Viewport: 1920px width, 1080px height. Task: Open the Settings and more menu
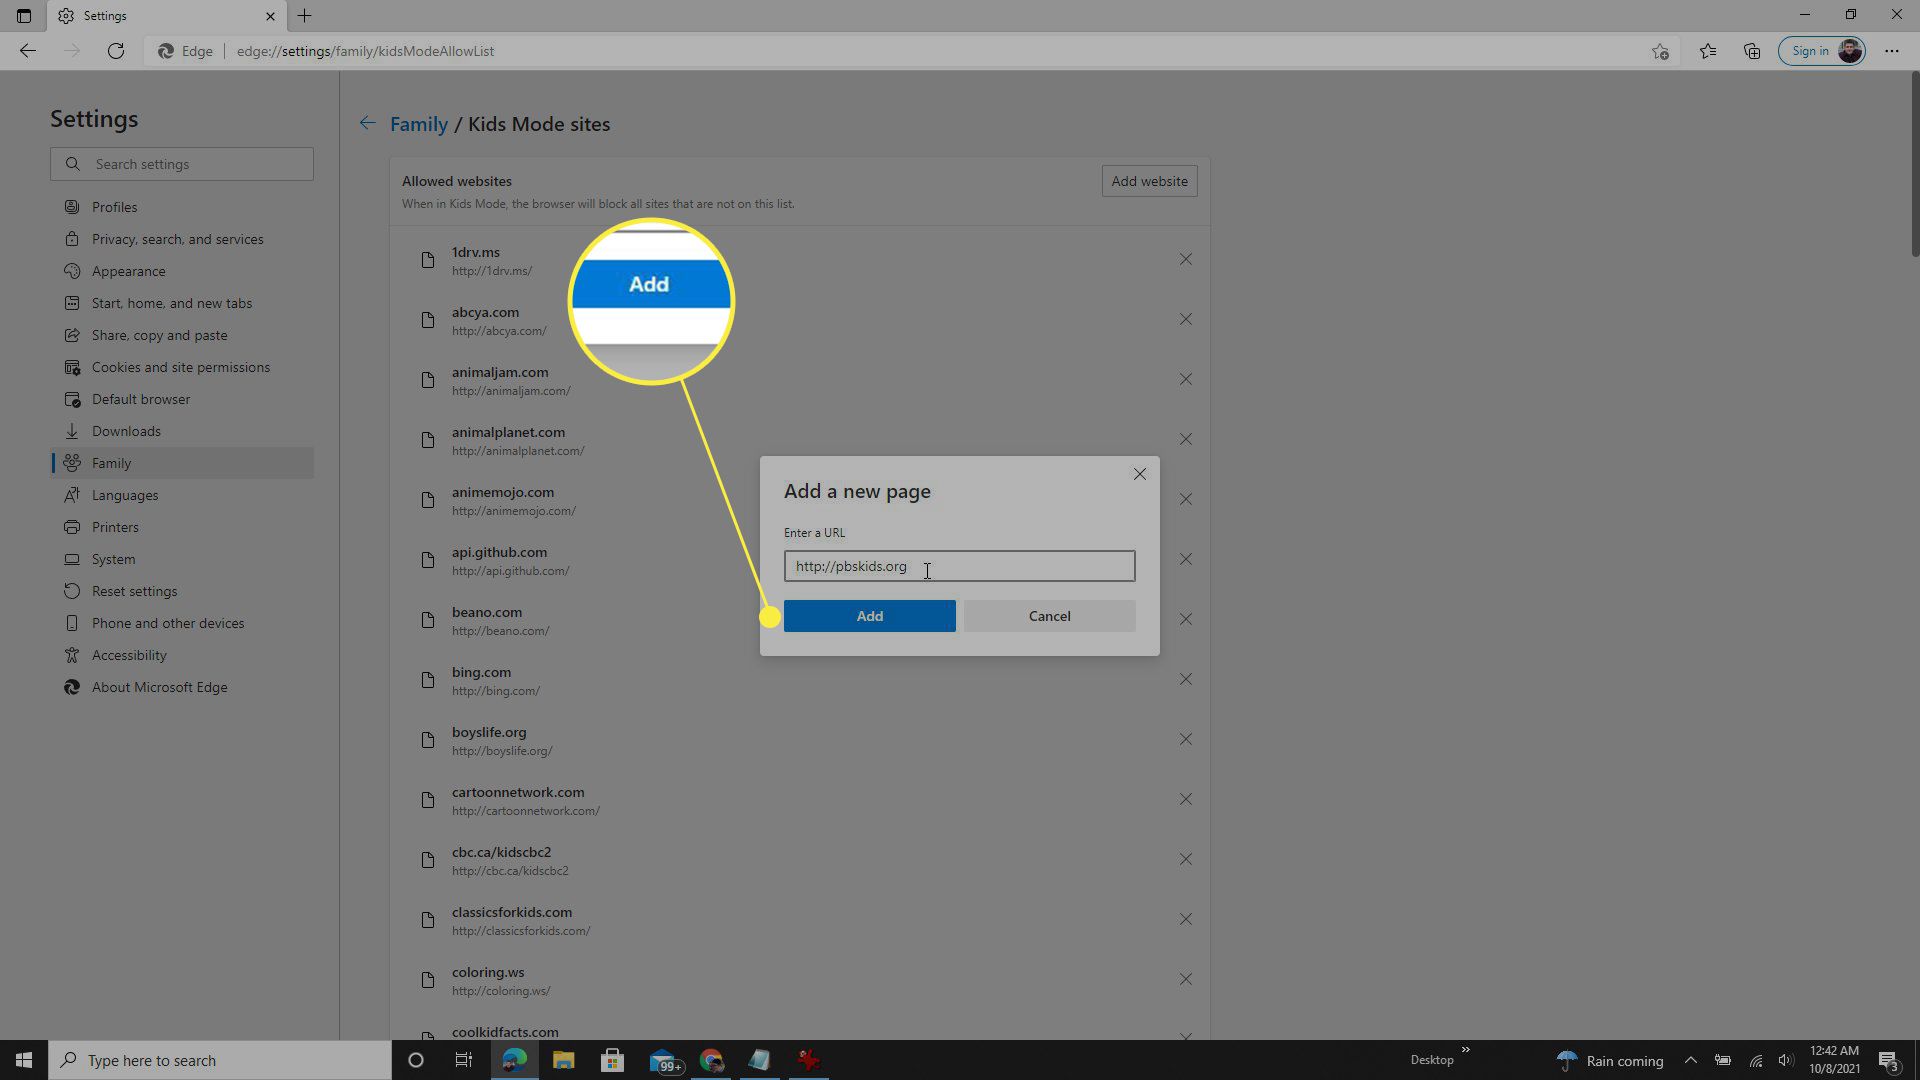(x=1892, y=51)
